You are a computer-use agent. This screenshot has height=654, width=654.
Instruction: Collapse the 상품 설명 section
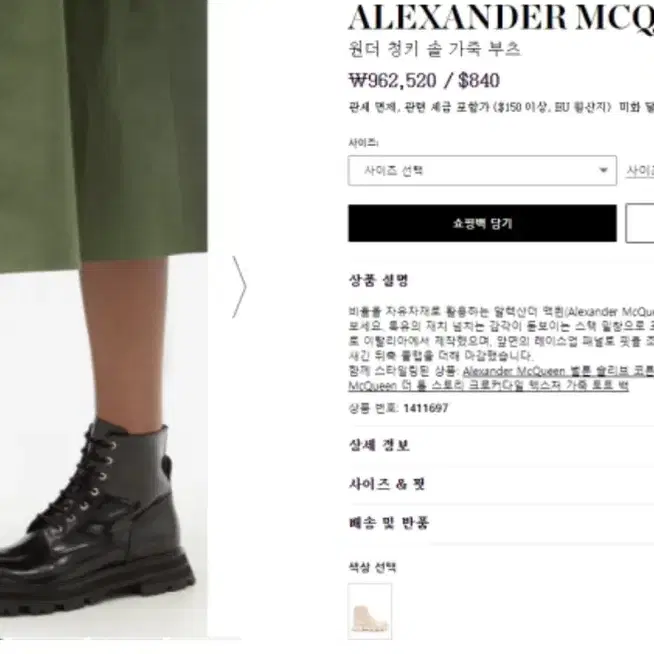tap(378, 280)
